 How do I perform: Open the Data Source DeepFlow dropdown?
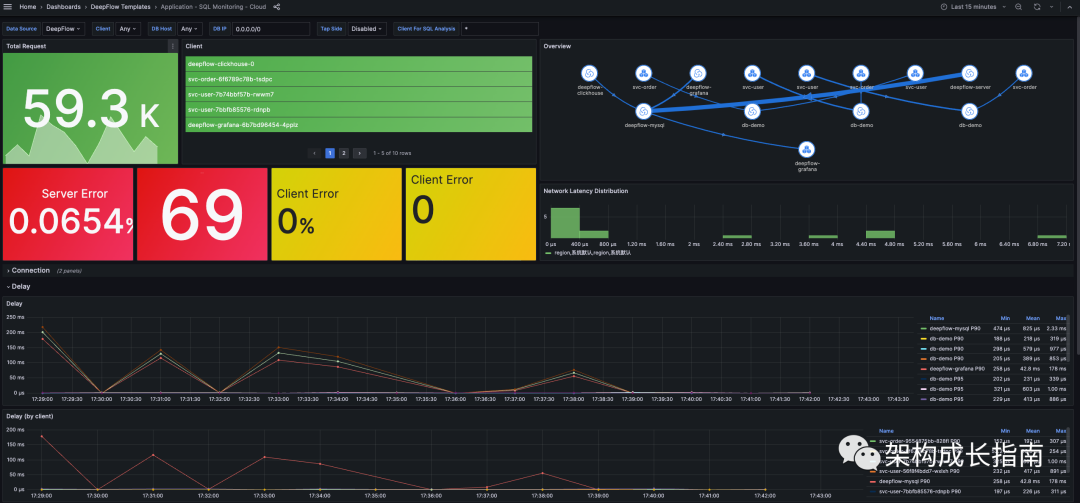[64, 29]
